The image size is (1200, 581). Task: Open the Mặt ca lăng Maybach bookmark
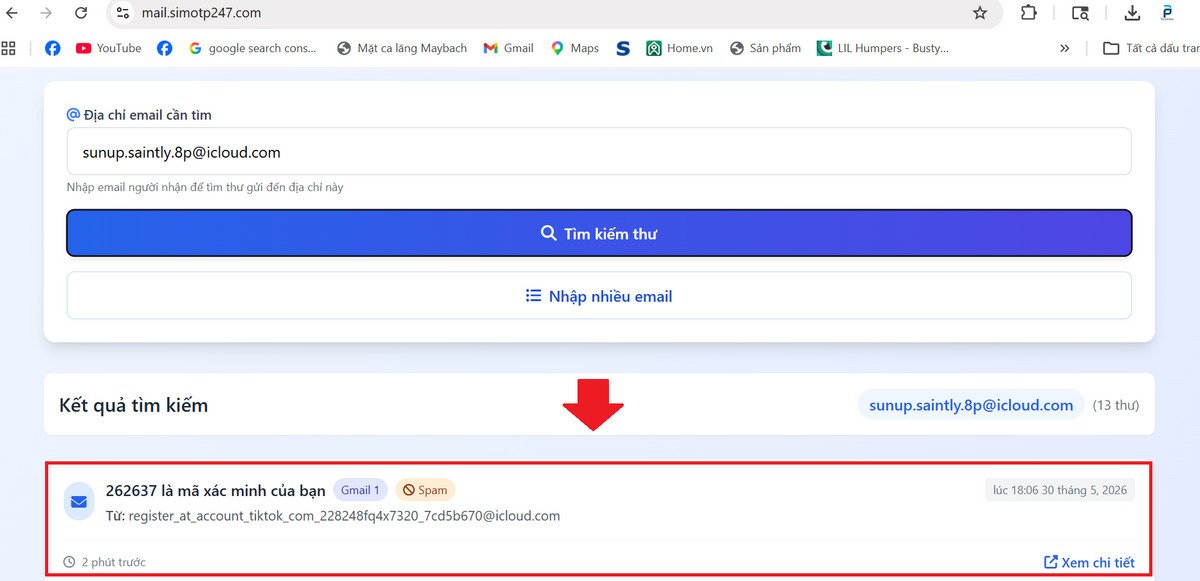point(402,48)
